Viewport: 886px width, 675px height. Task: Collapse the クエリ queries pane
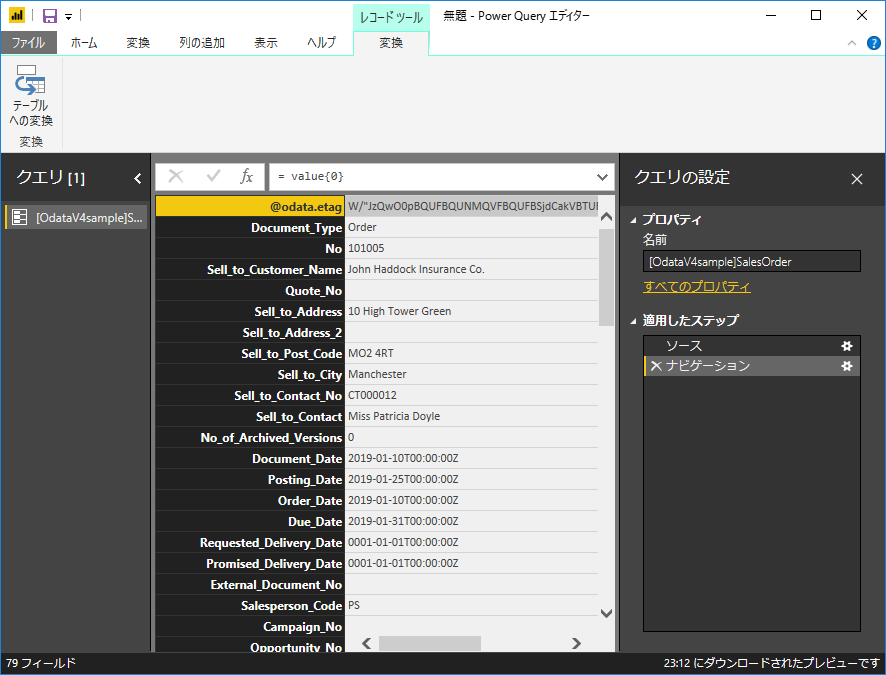(x=138, y=178)
